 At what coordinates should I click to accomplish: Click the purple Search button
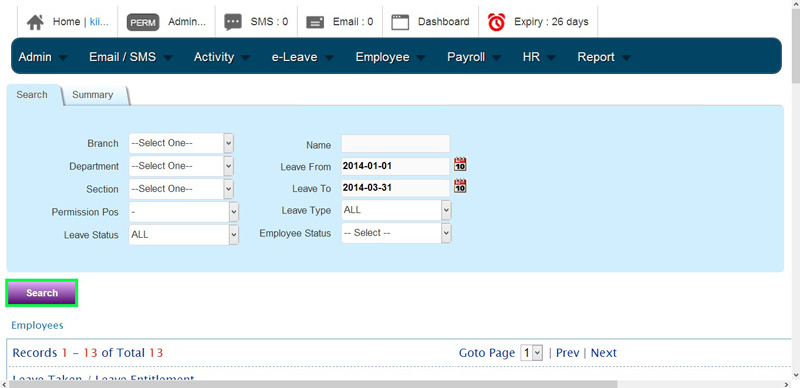pos(42,293)
